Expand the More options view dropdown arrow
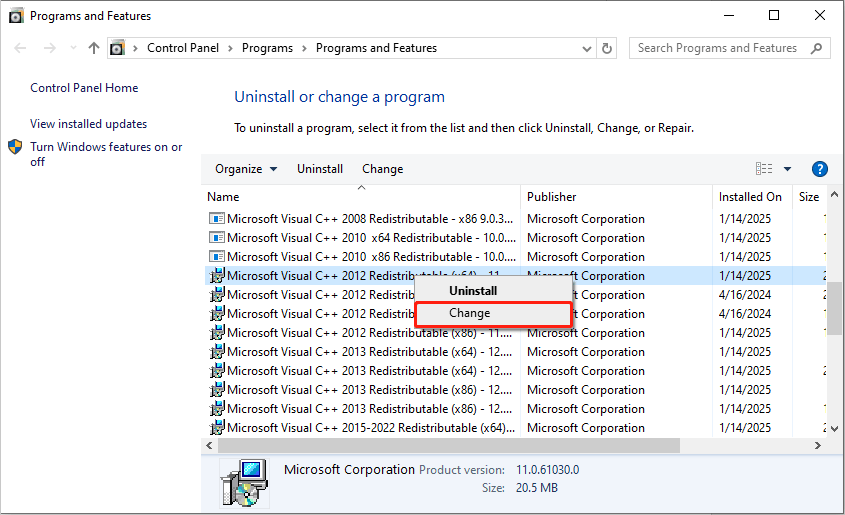The height and width of the screenshot is (515, 845). click(x=787, y=169)
